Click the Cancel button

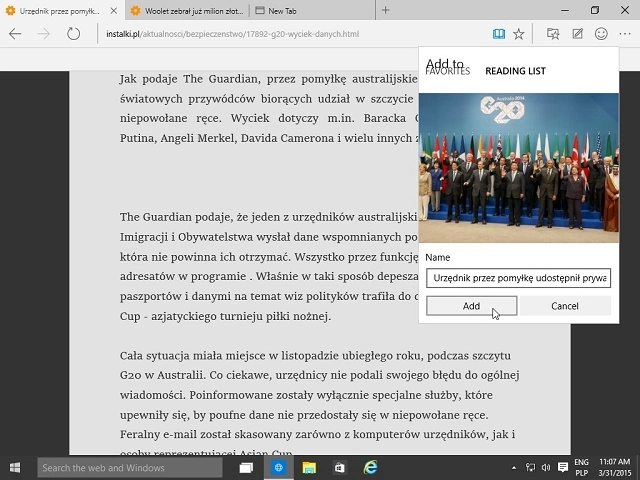564,306
